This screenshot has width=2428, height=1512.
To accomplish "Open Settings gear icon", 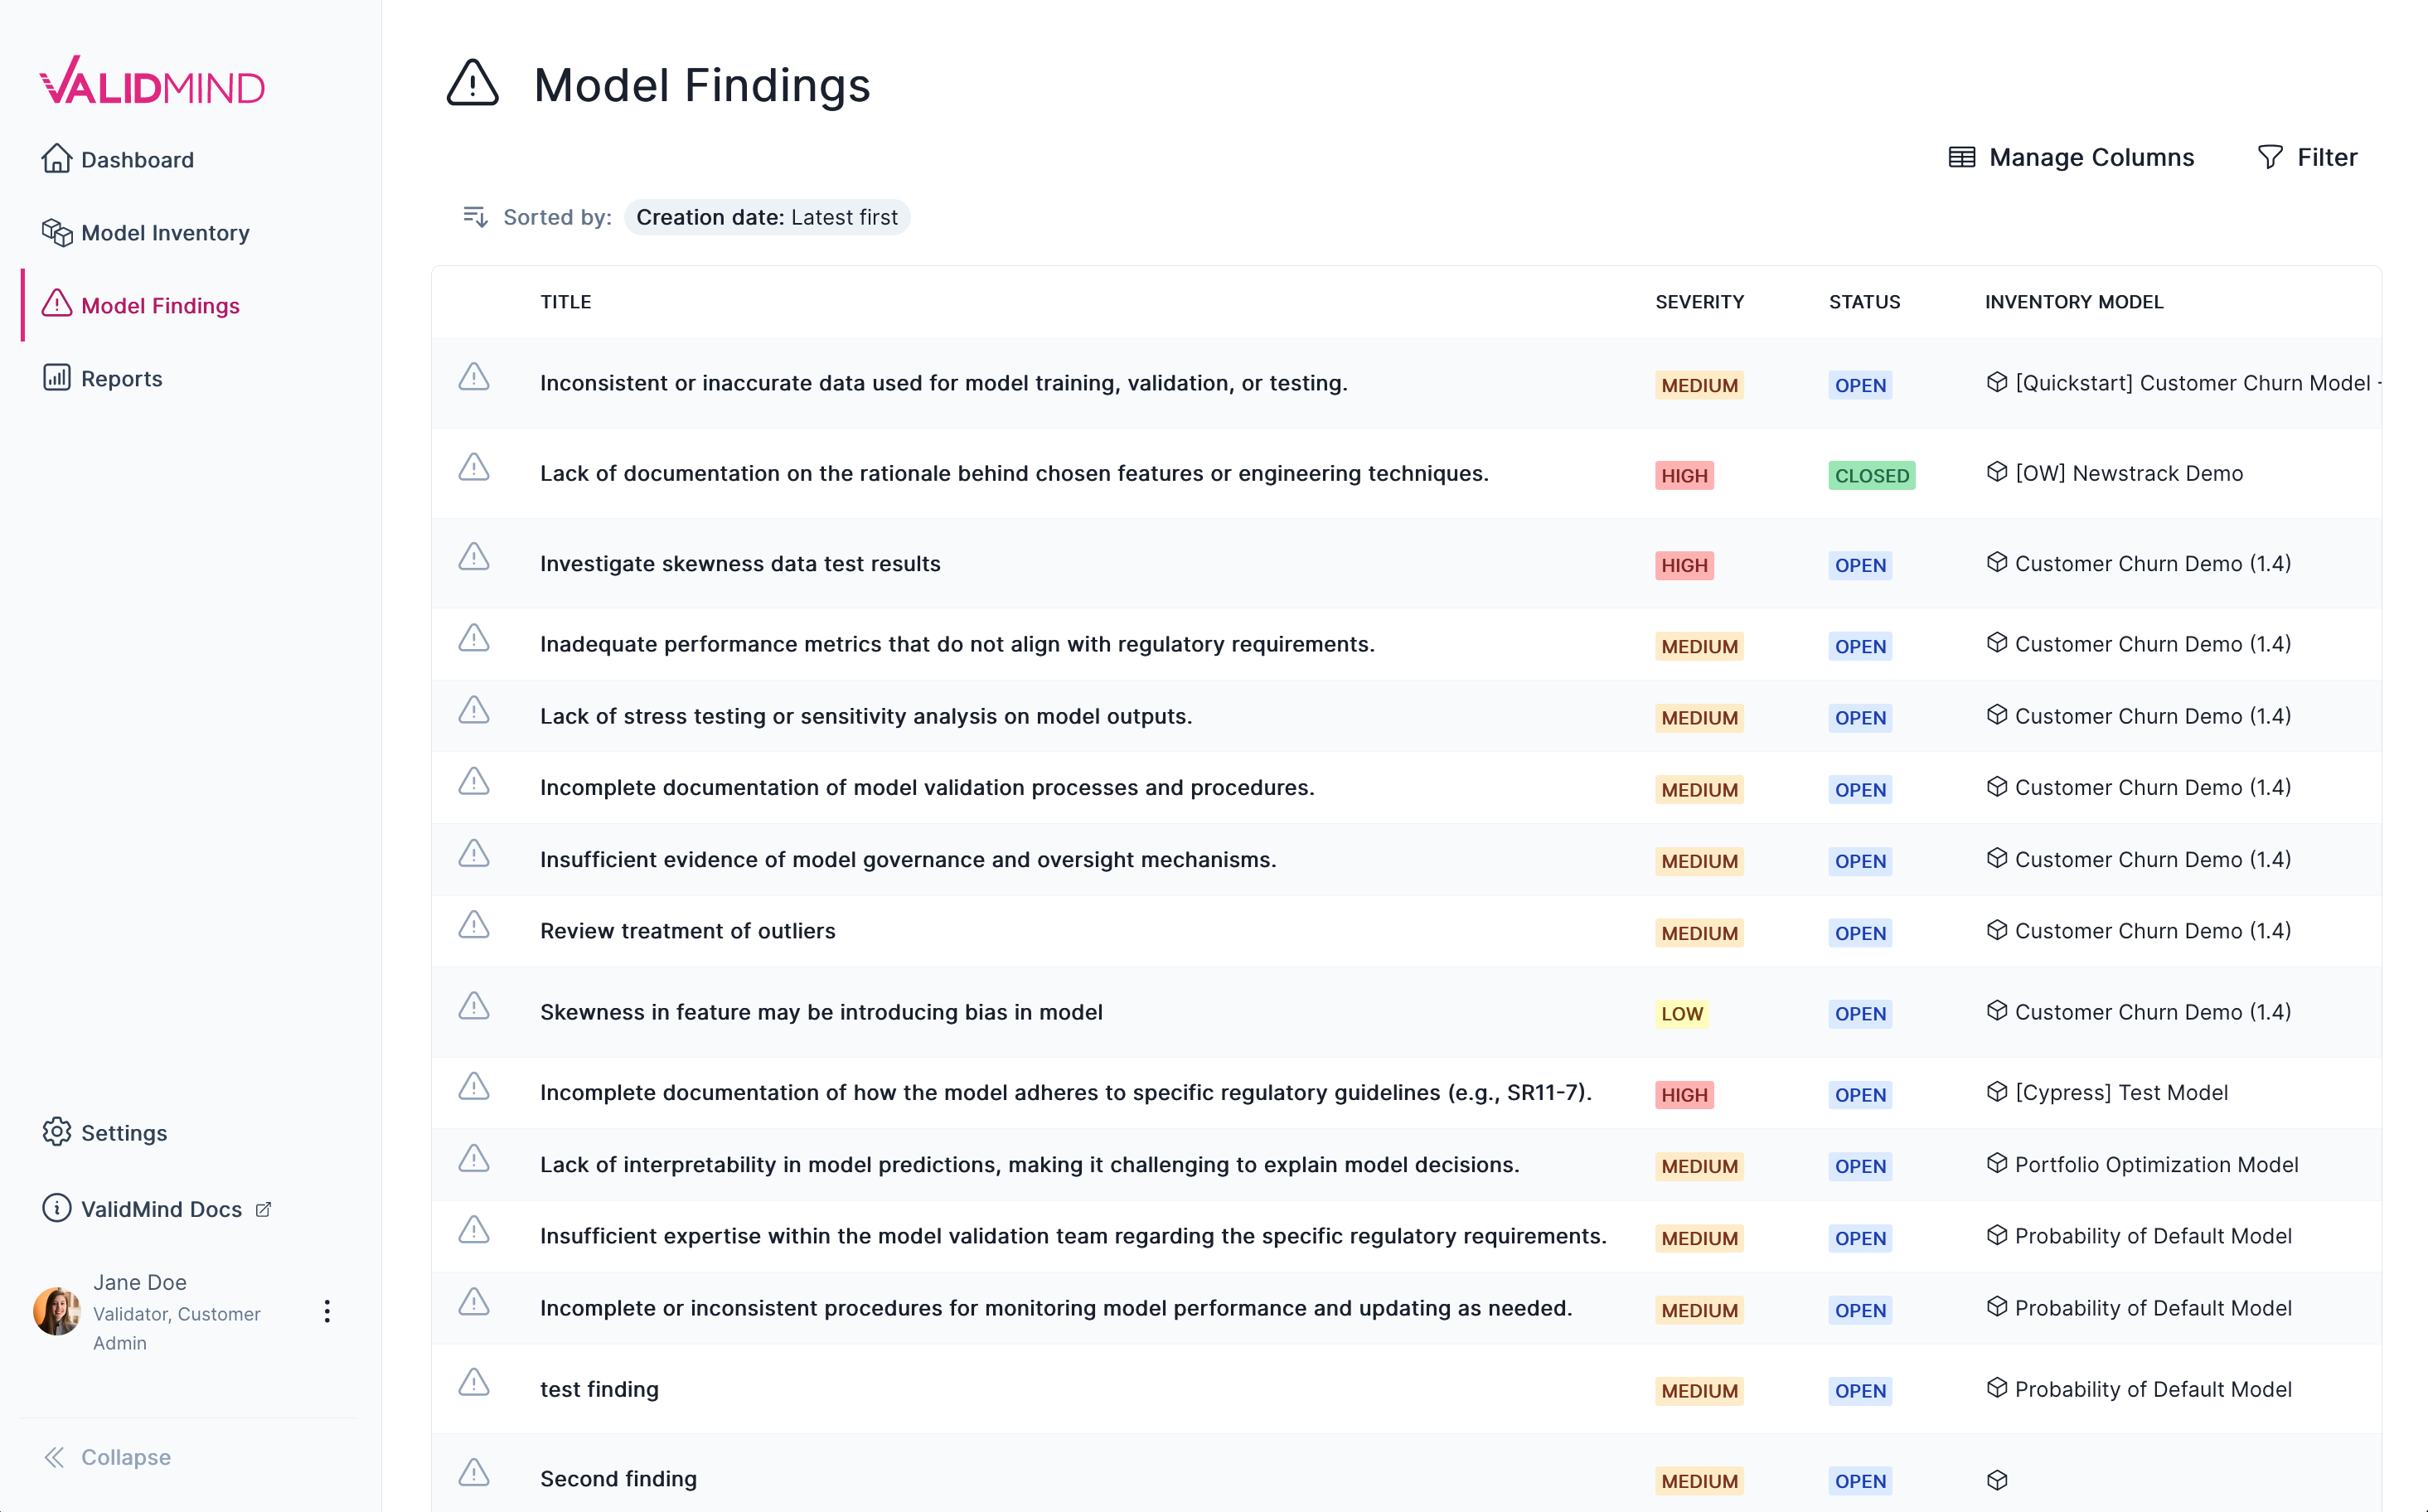I will pyautogui.click(x=56, y=1132).
